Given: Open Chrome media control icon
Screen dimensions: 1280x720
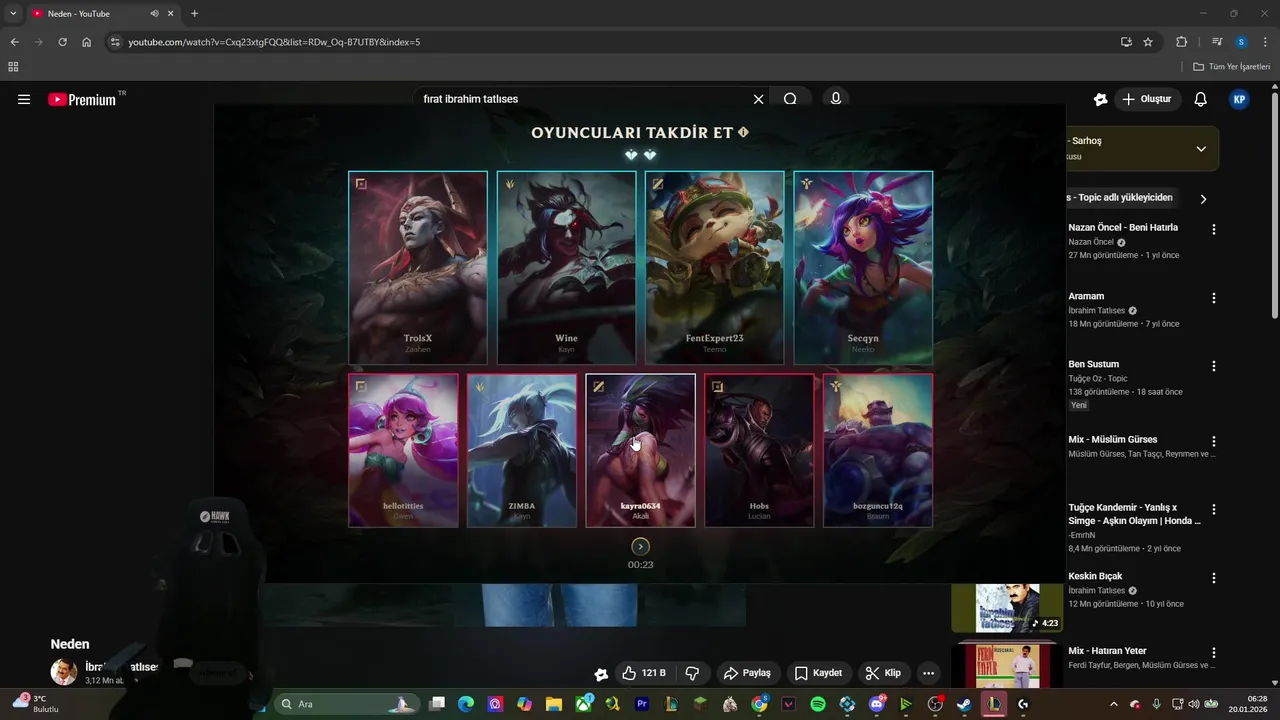Looking at the screenshot, I should [1217, 42].
